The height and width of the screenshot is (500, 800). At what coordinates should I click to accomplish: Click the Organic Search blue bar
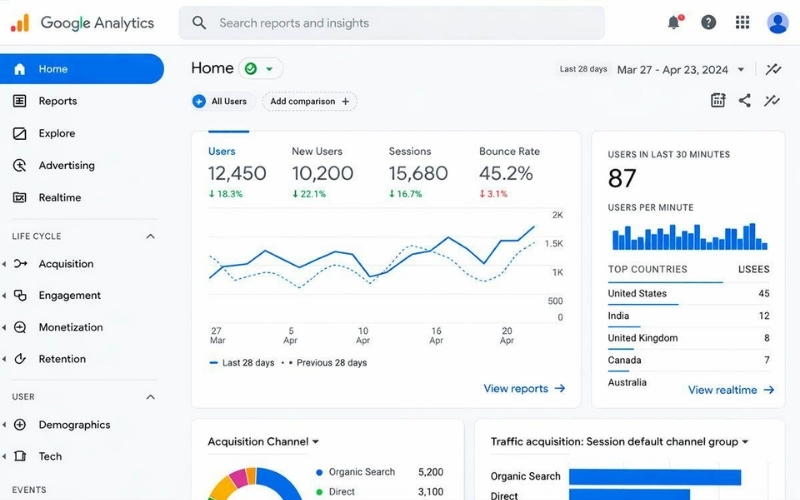[x=655, y=477]
